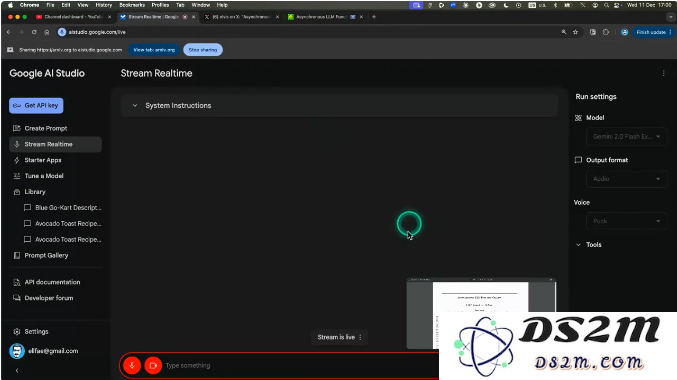Expand the Tools section

(x=588, y=244)
